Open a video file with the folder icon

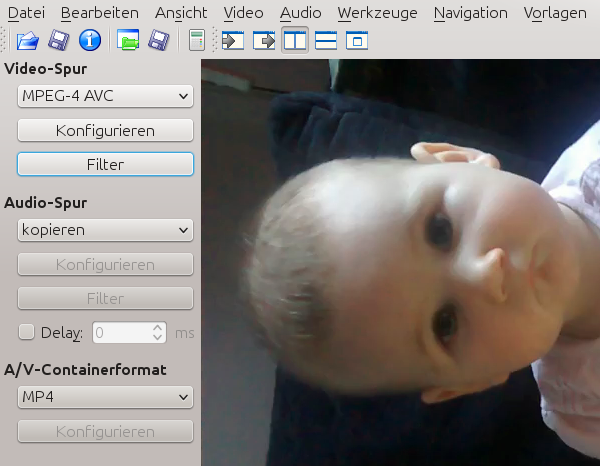pos(28,40)
